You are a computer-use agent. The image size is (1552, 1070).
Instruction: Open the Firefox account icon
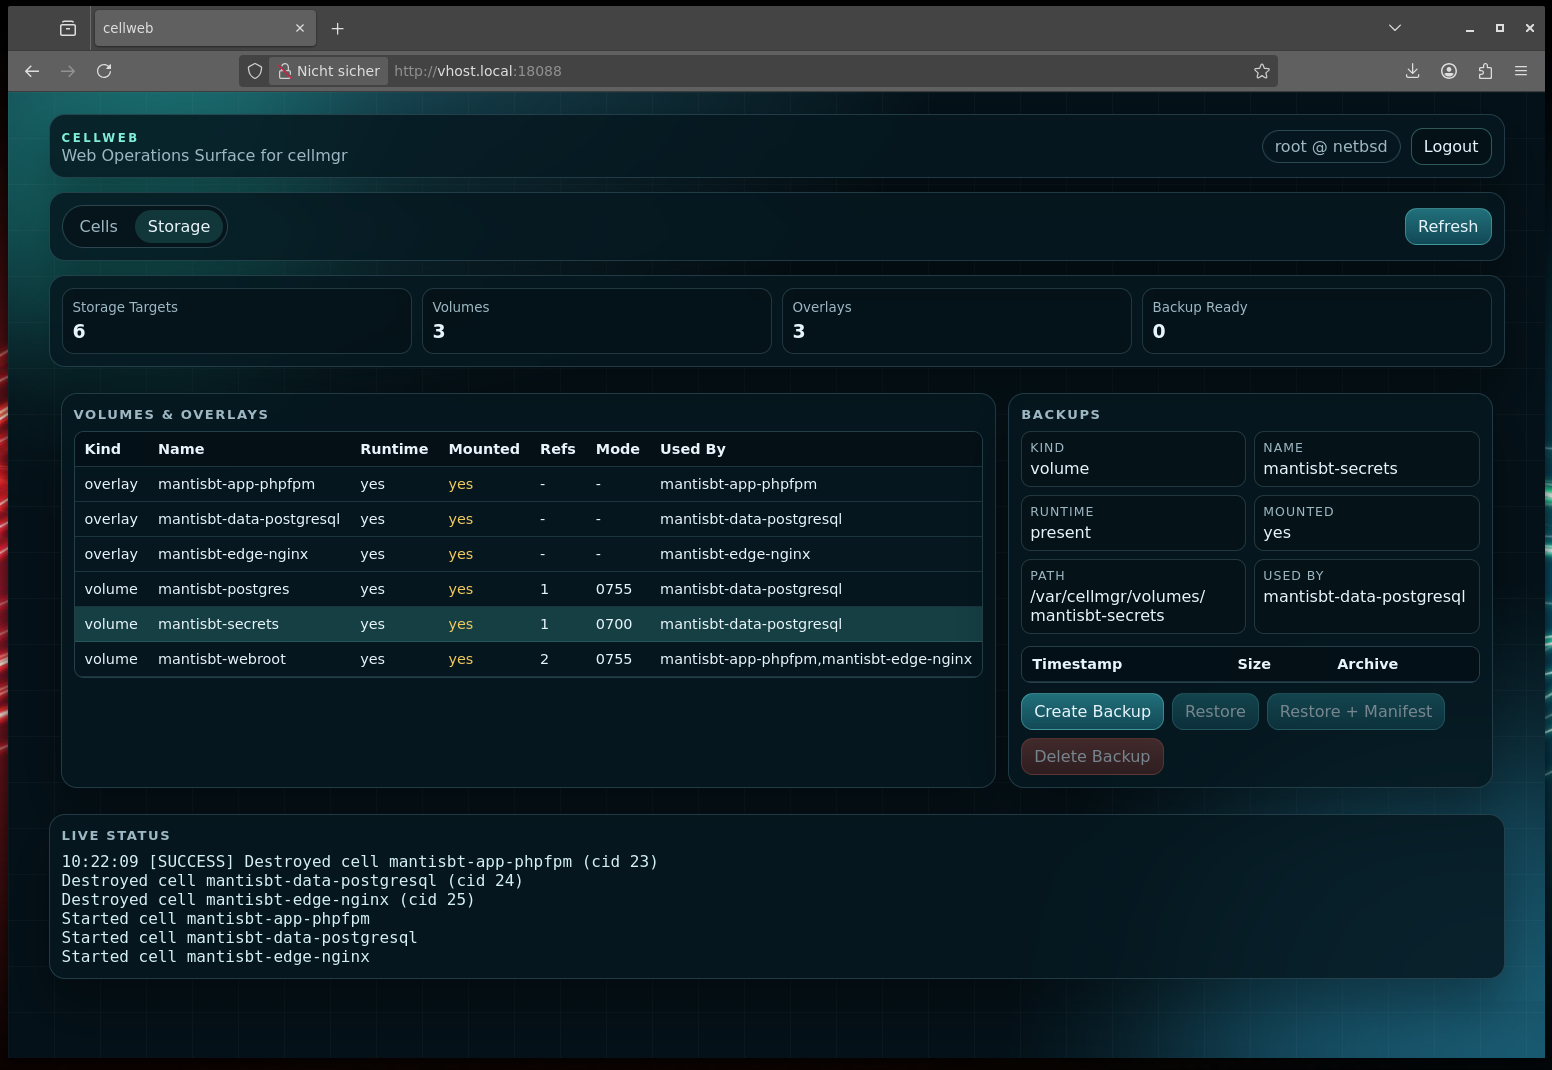coord(1448,71)
